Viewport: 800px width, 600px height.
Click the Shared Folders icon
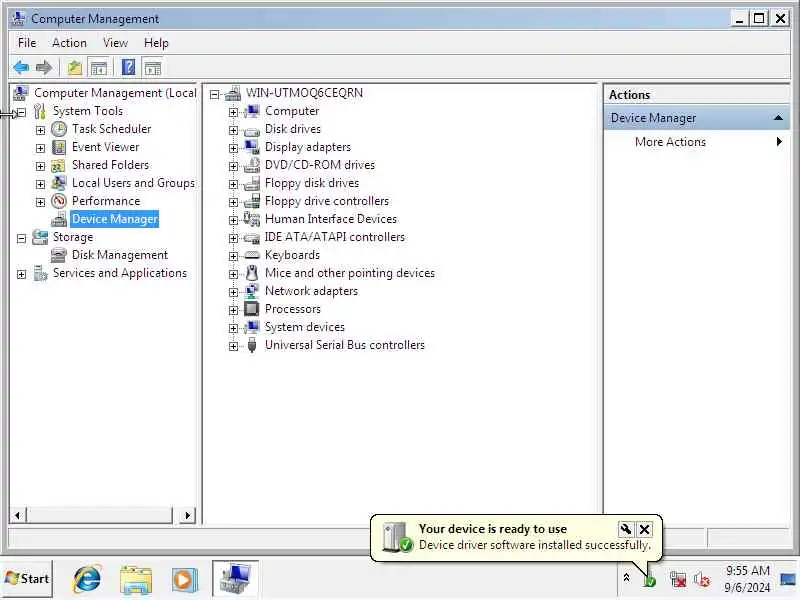coord(58,165)
